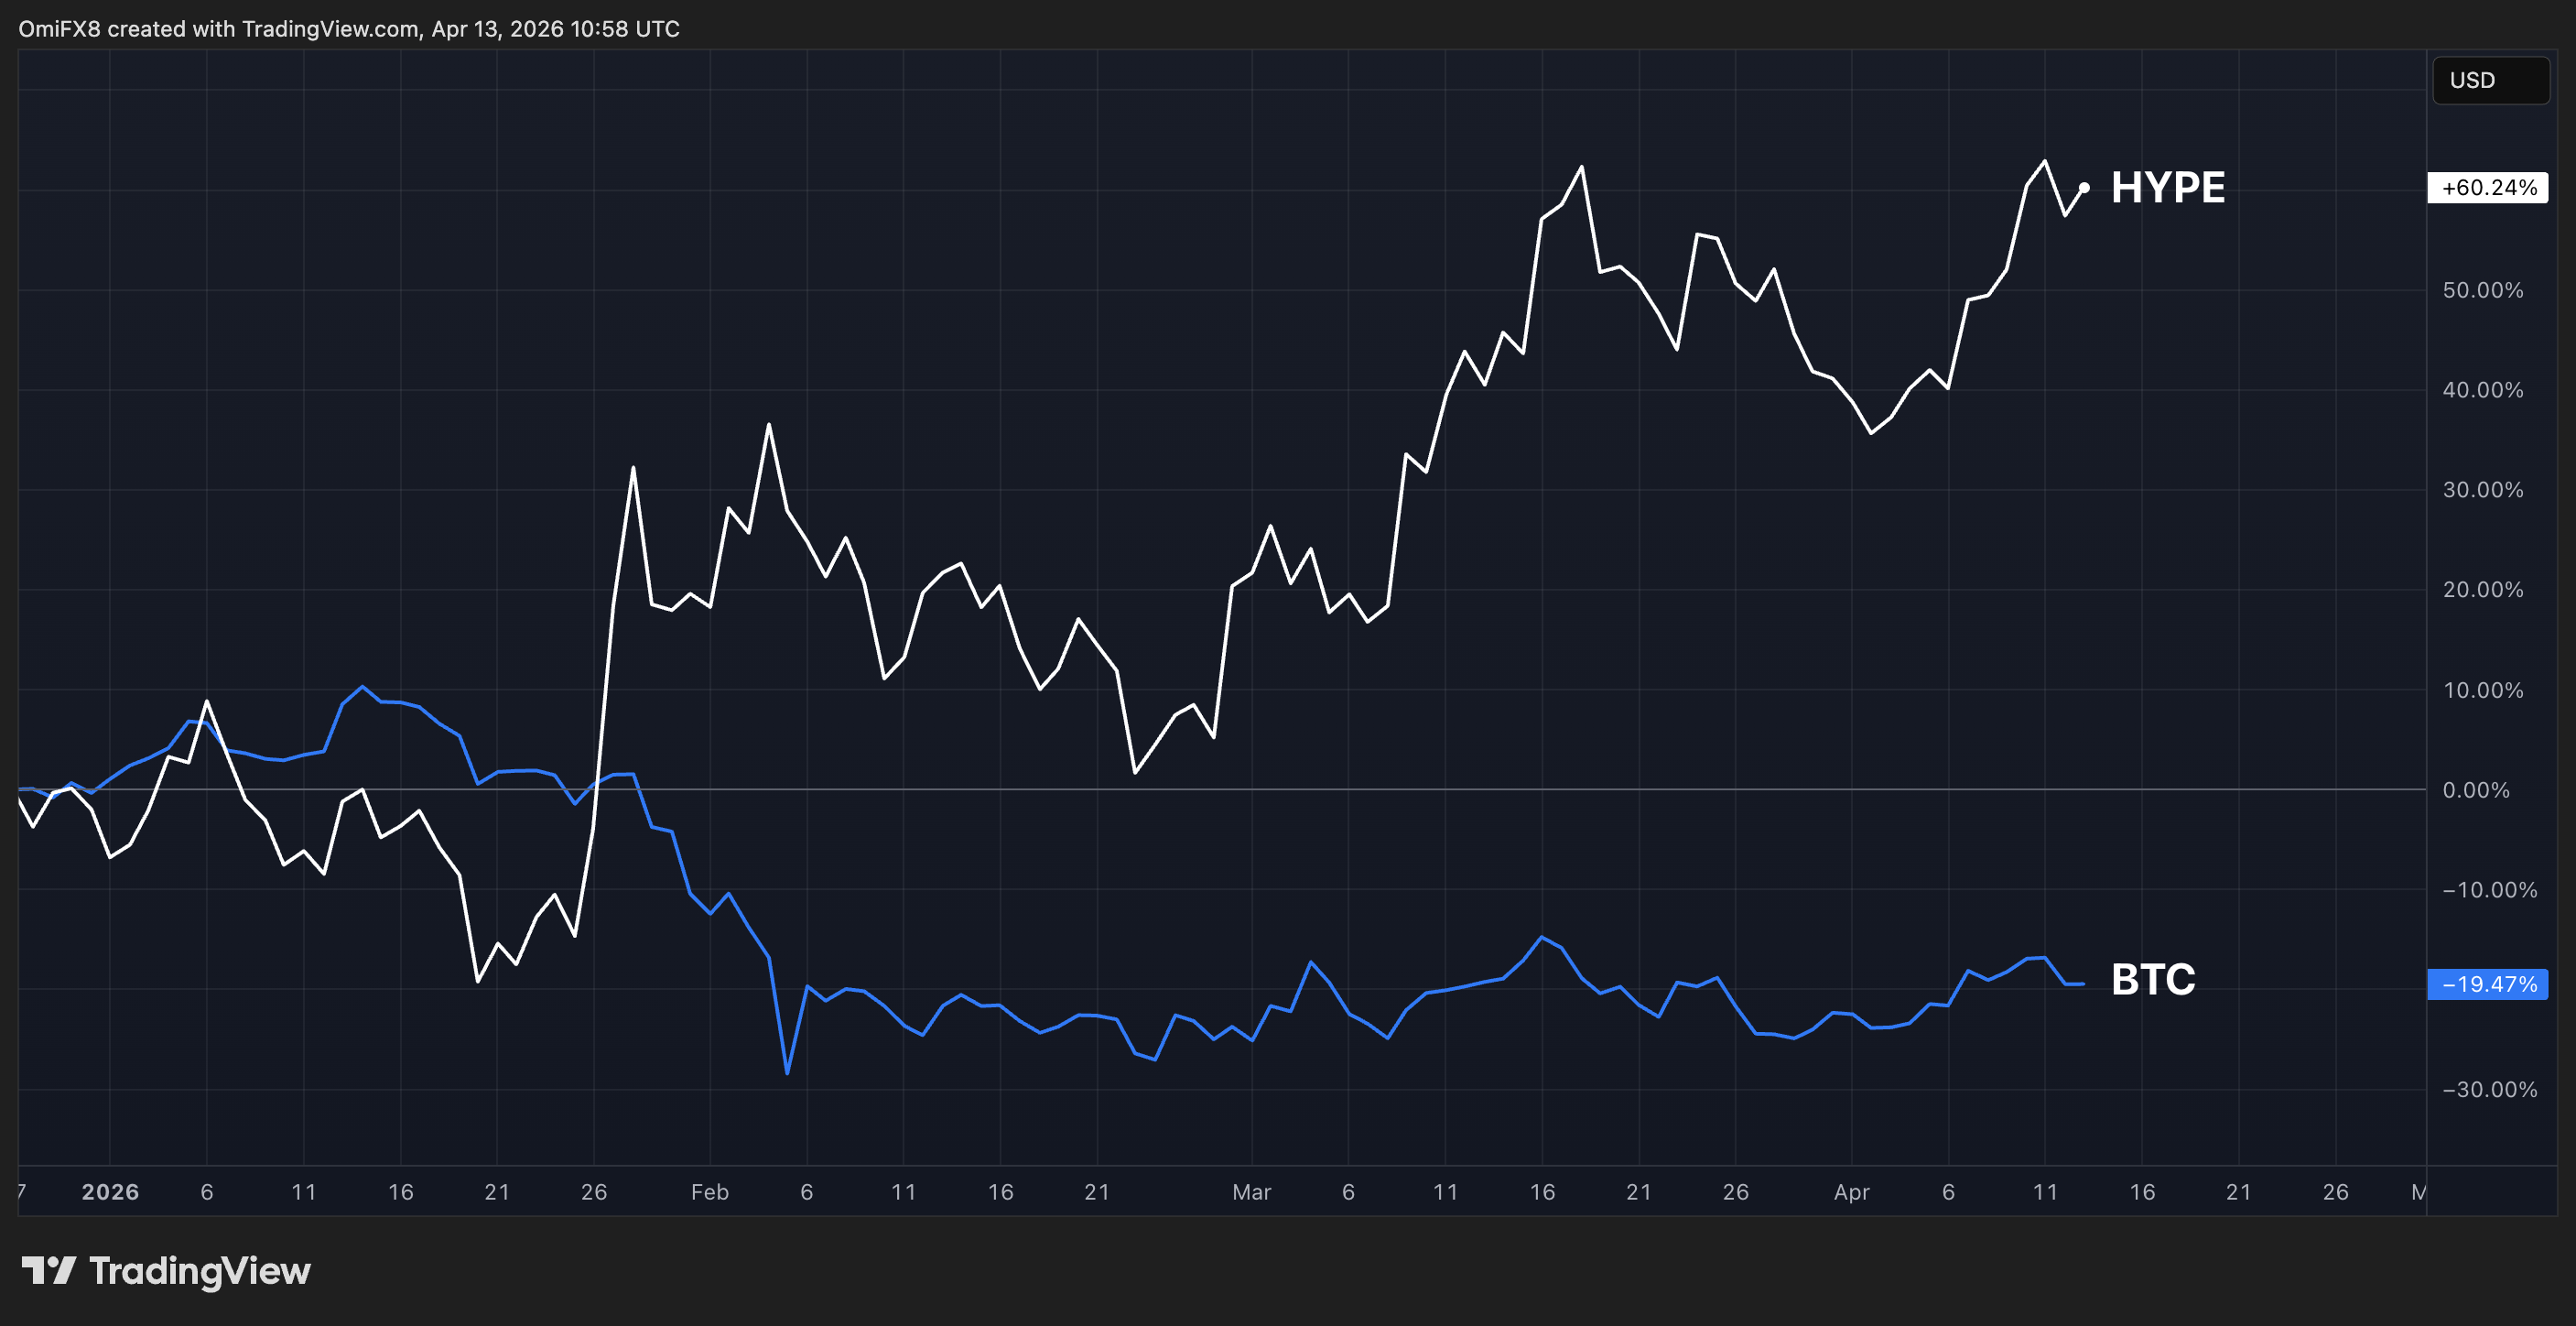The height and width of the screenshot is (1326, 2576).
Task: Click the -30.00% level on price scale
Action: [x=2488, y=1089]
